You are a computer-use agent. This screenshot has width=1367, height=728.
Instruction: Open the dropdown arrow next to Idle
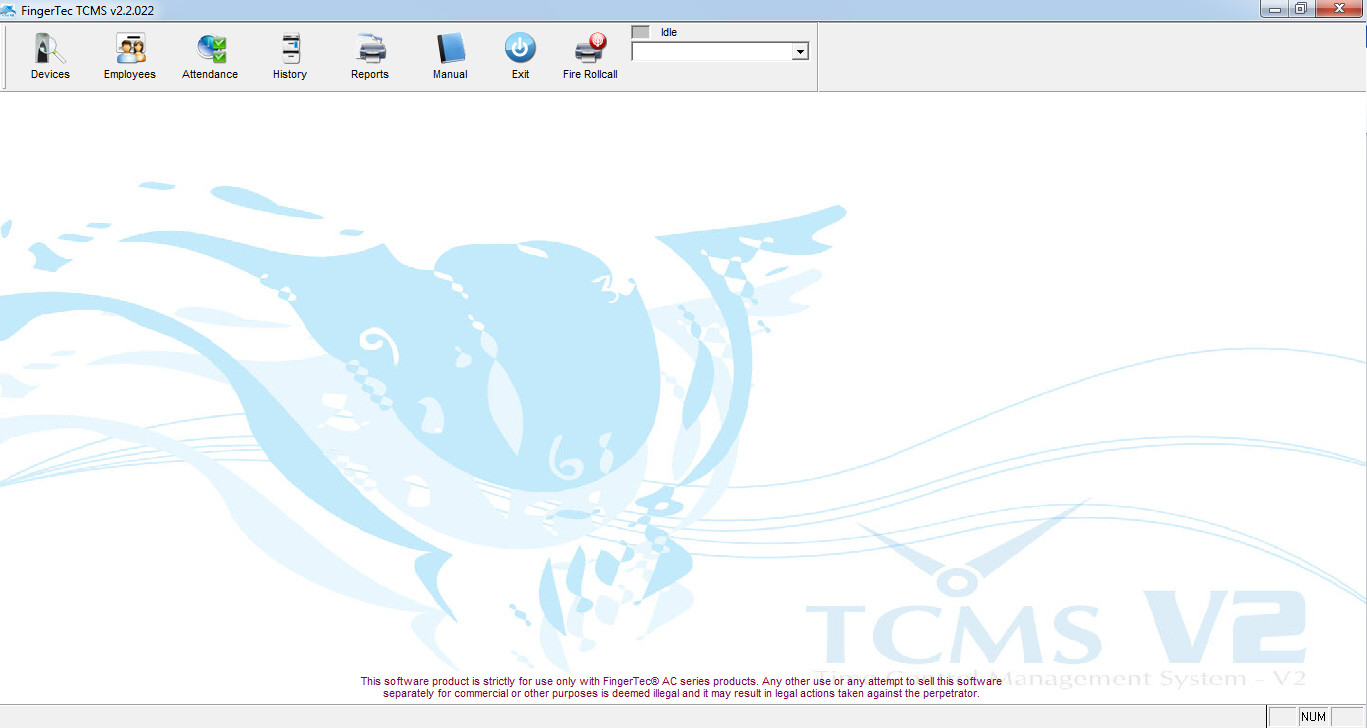tap(799, 51)
